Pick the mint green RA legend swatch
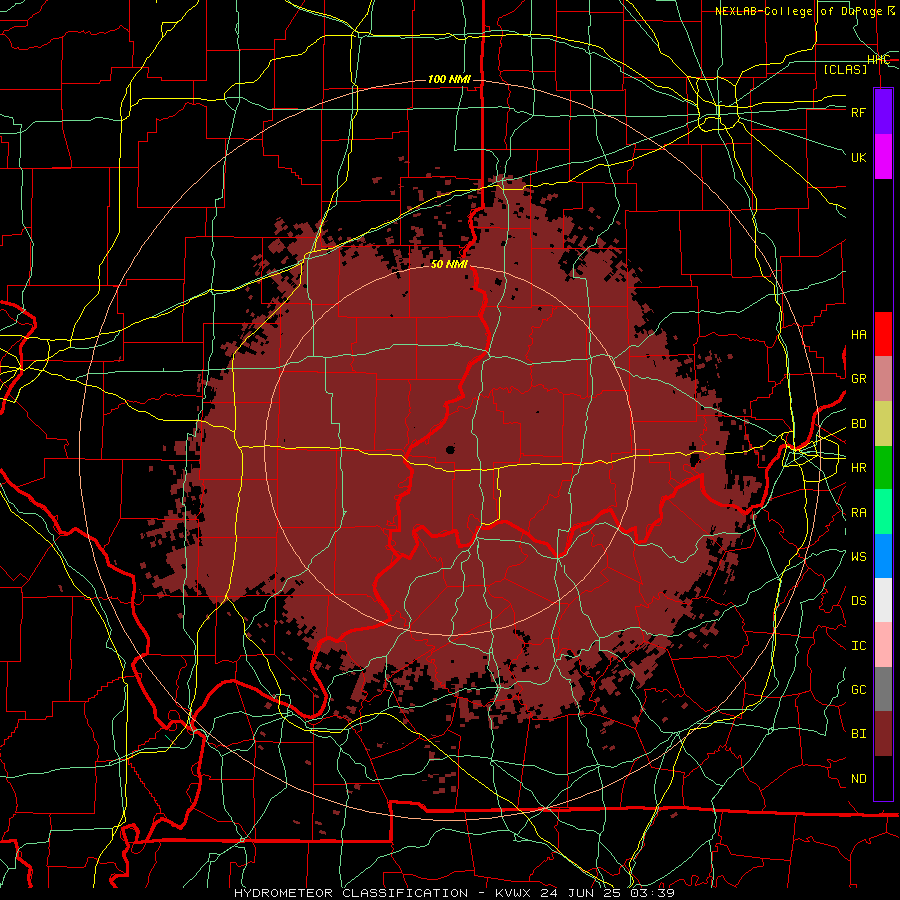This screenshot has width=900, height=900. click(883, 512)
